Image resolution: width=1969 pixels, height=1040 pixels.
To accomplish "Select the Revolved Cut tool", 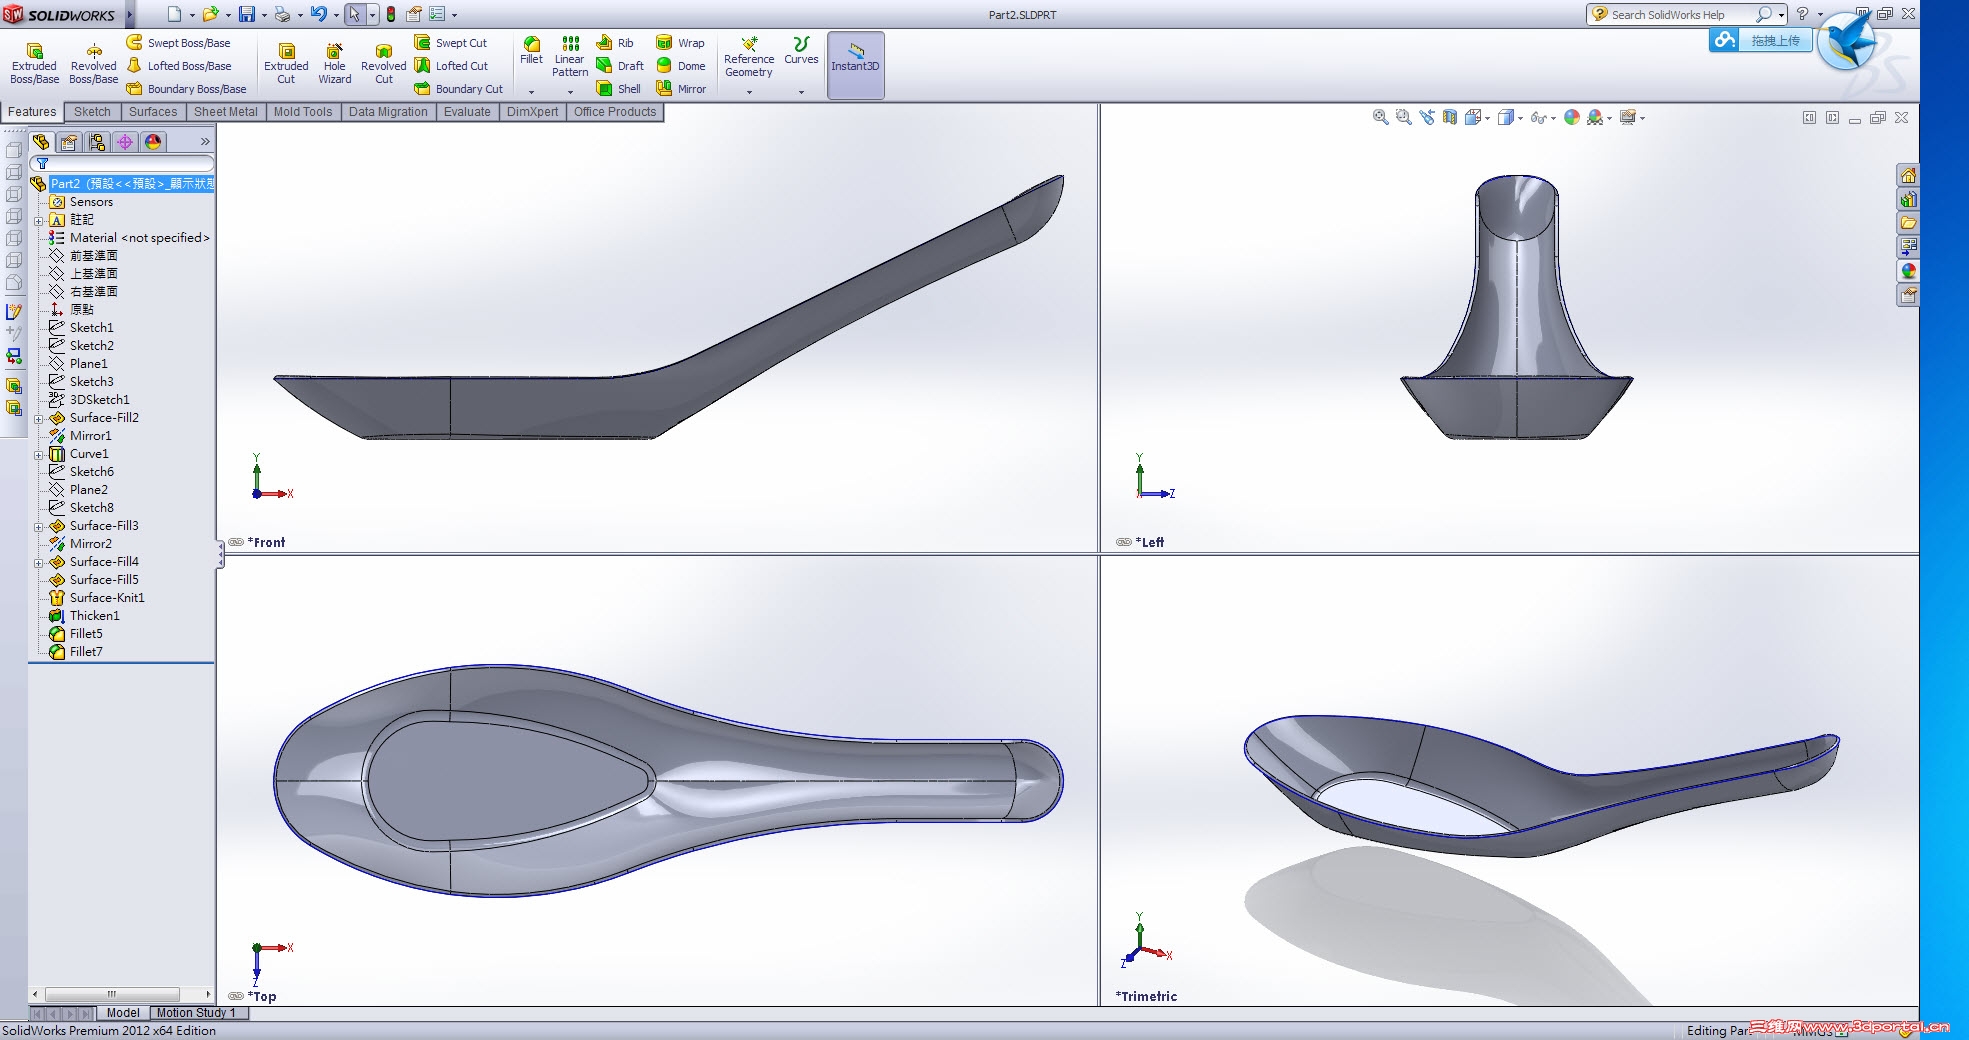I will pyautogui.click(x=384, y=64).
